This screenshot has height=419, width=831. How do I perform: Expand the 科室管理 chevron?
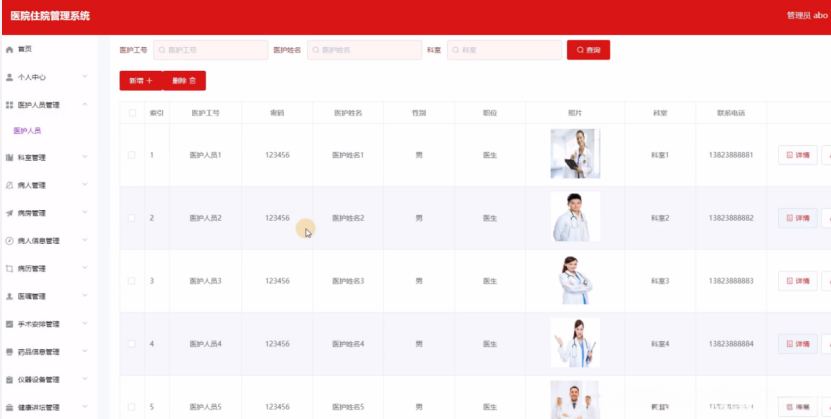click(x=85, y=157)
